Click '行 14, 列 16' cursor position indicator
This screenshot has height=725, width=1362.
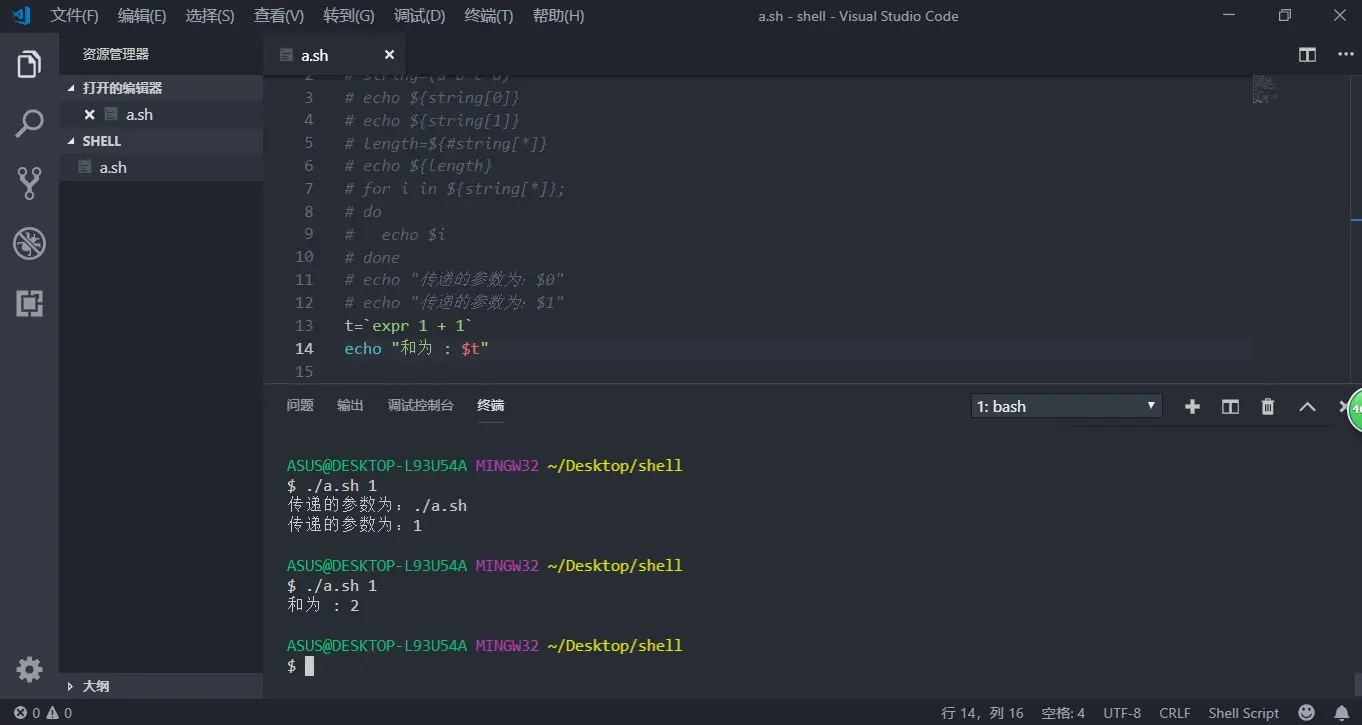[x=982, y=713]
